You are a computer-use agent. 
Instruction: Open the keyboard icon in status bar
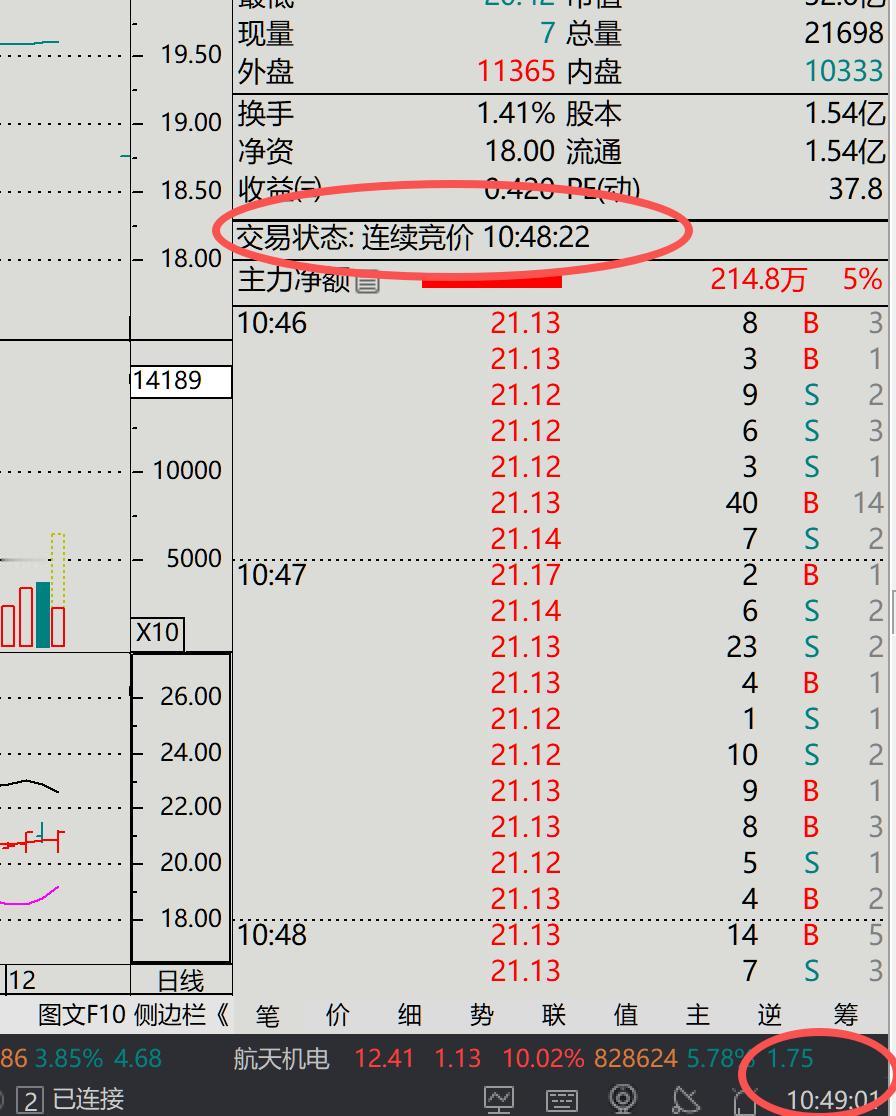[562, 1101]
